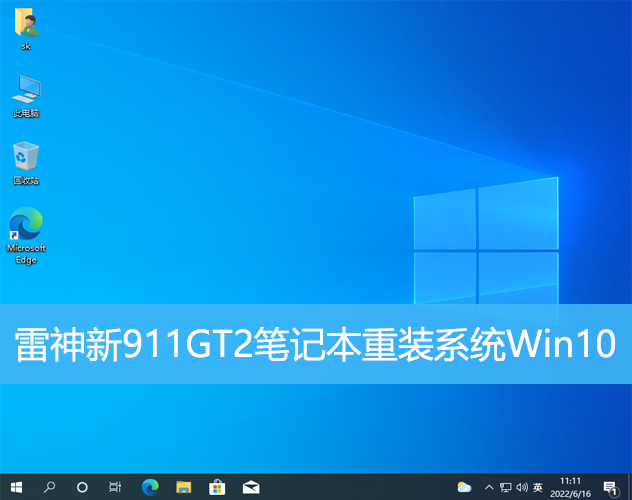The width and height of the screenshot is (632, 500).
Task: Open the Windows Start menu
Action: [x=16, y=487]
